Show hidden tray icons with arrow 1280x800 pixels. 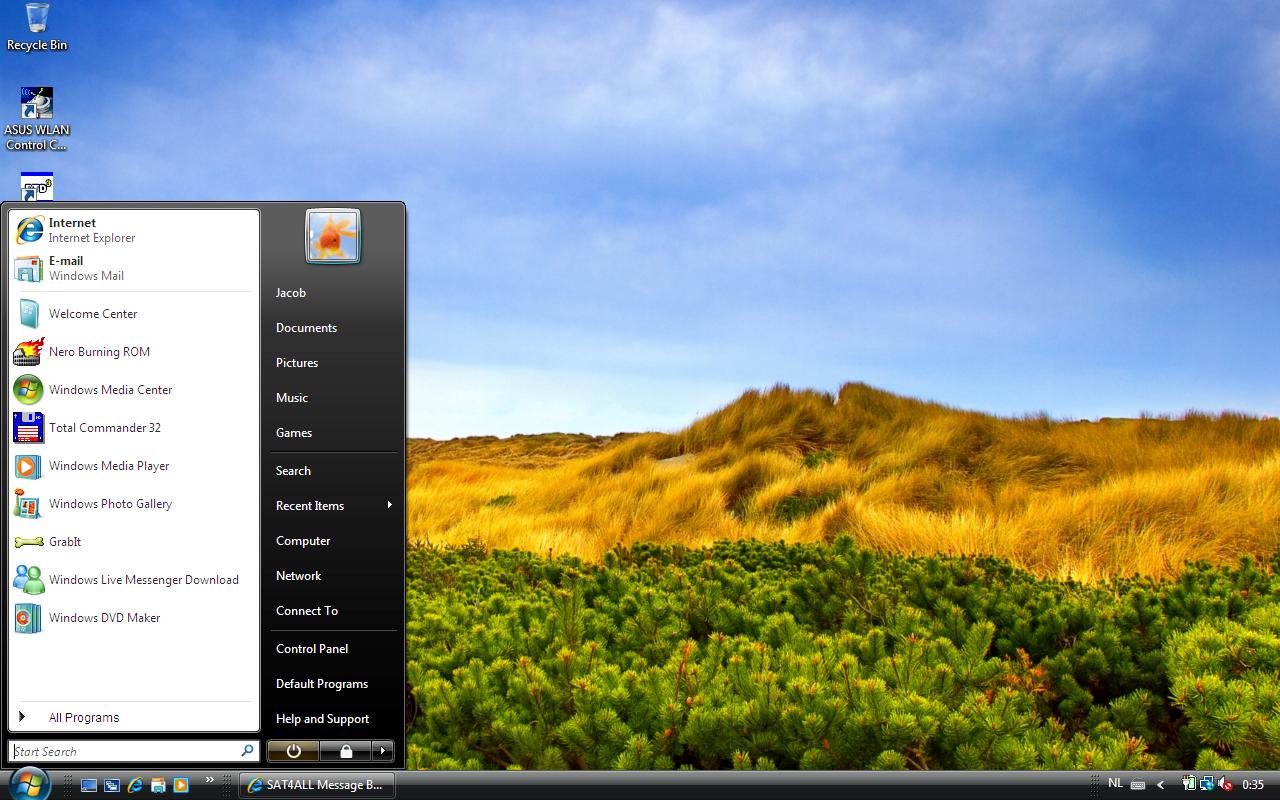point(1161,785)
